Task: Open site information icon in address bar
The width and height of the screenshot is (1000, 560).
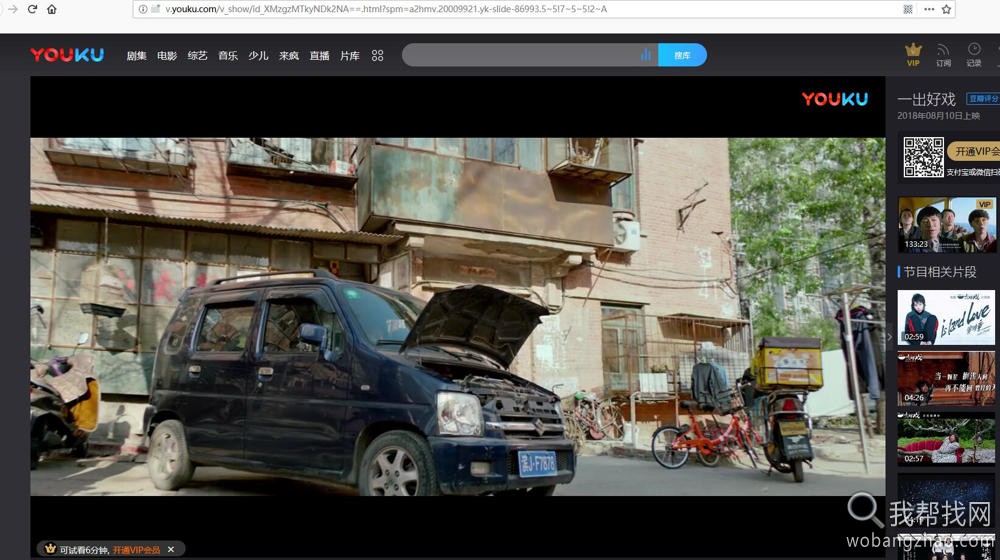Action: [143, 9]
